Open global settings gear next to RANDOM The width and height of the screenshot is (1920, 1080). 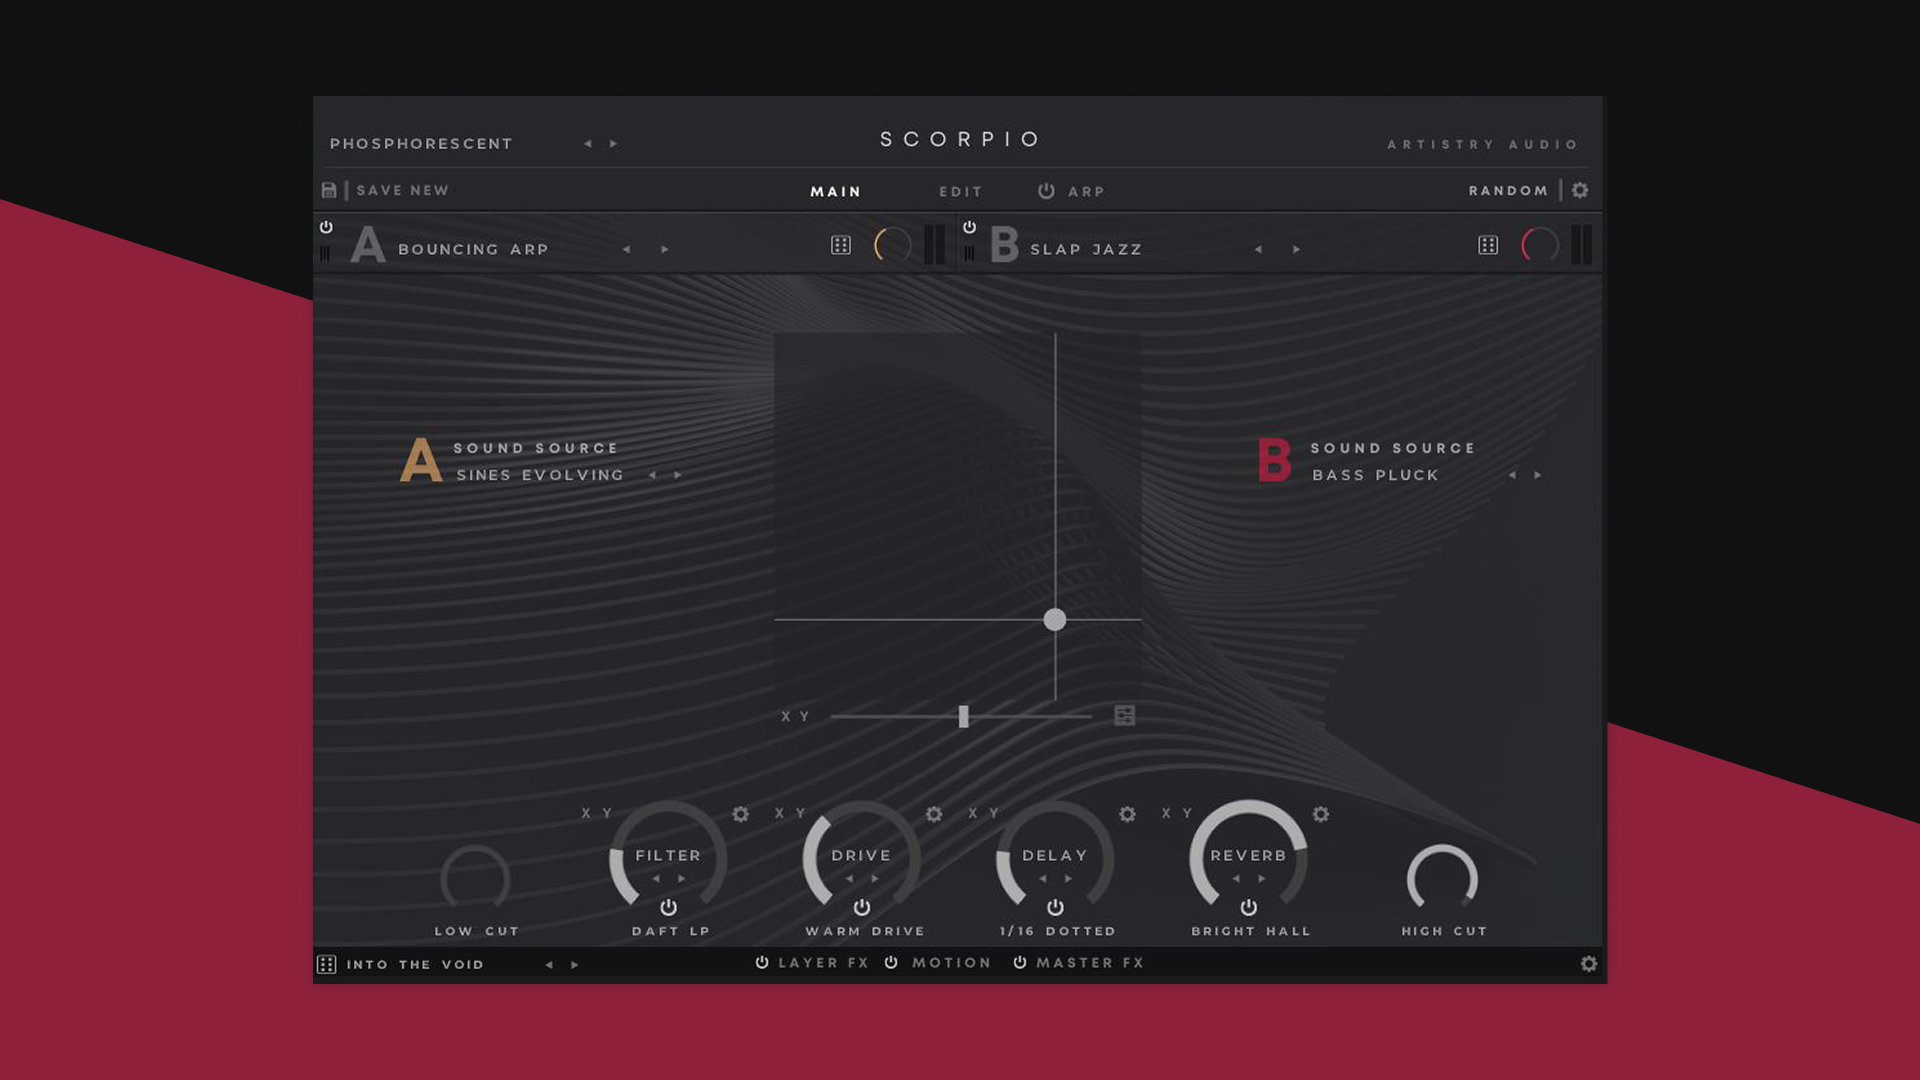point(1580,190)
